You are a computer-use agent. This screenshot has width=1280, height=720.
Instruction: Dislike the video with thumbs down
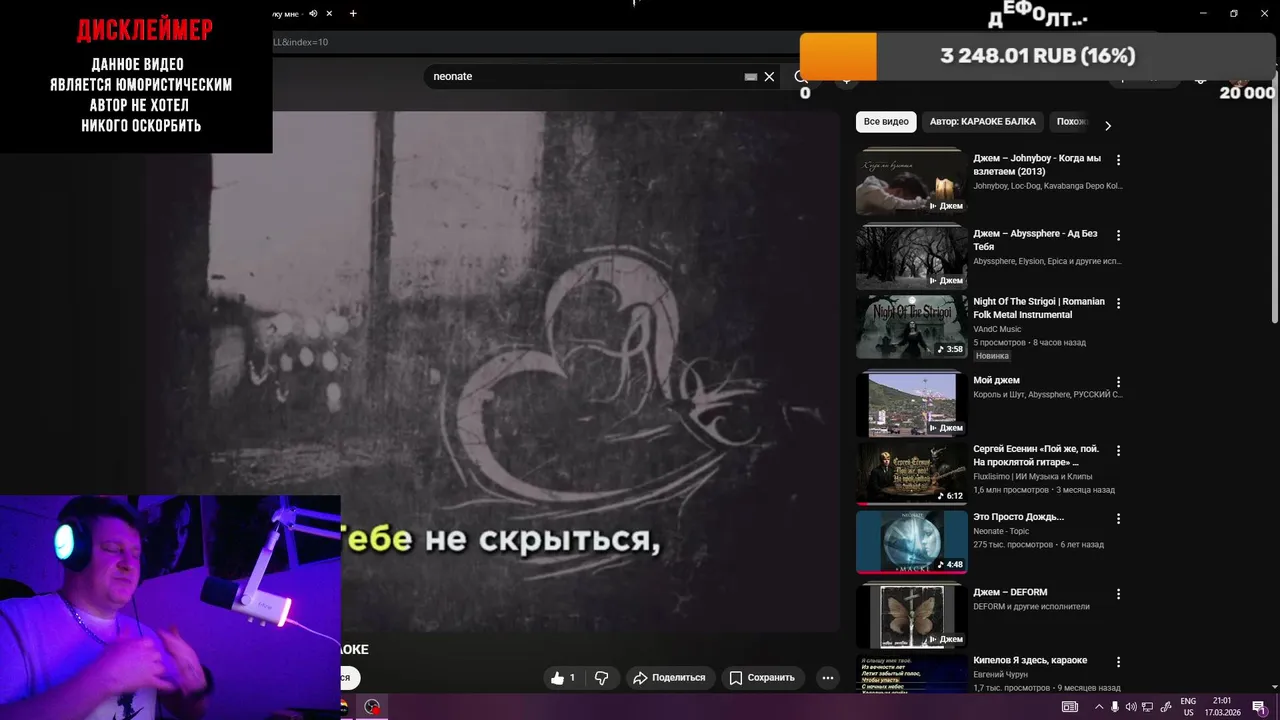pyautogui.click(x=601, y=678)
